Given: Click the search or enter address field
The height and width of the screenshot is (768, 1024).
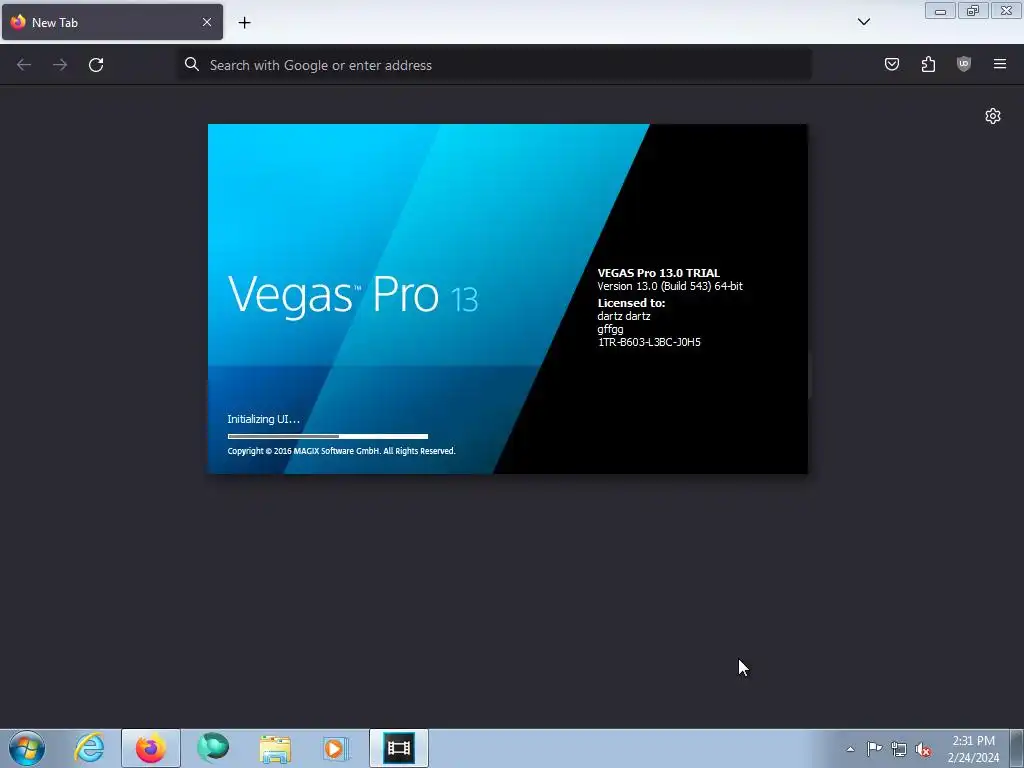Looking at the screenshot, I should [495, 65].
